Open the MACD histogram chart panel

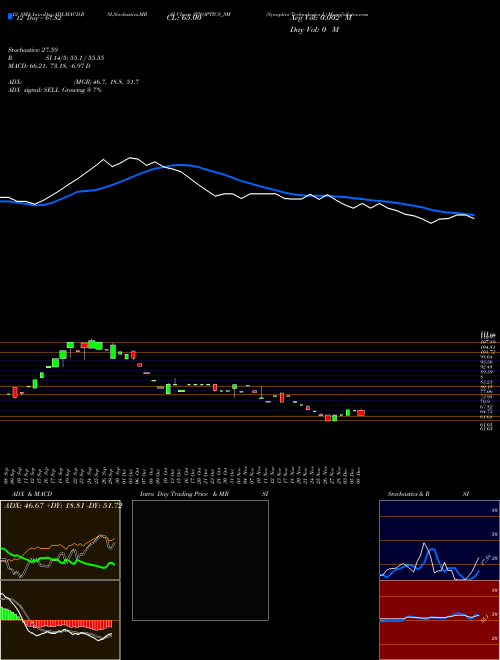tap(60, 620)
